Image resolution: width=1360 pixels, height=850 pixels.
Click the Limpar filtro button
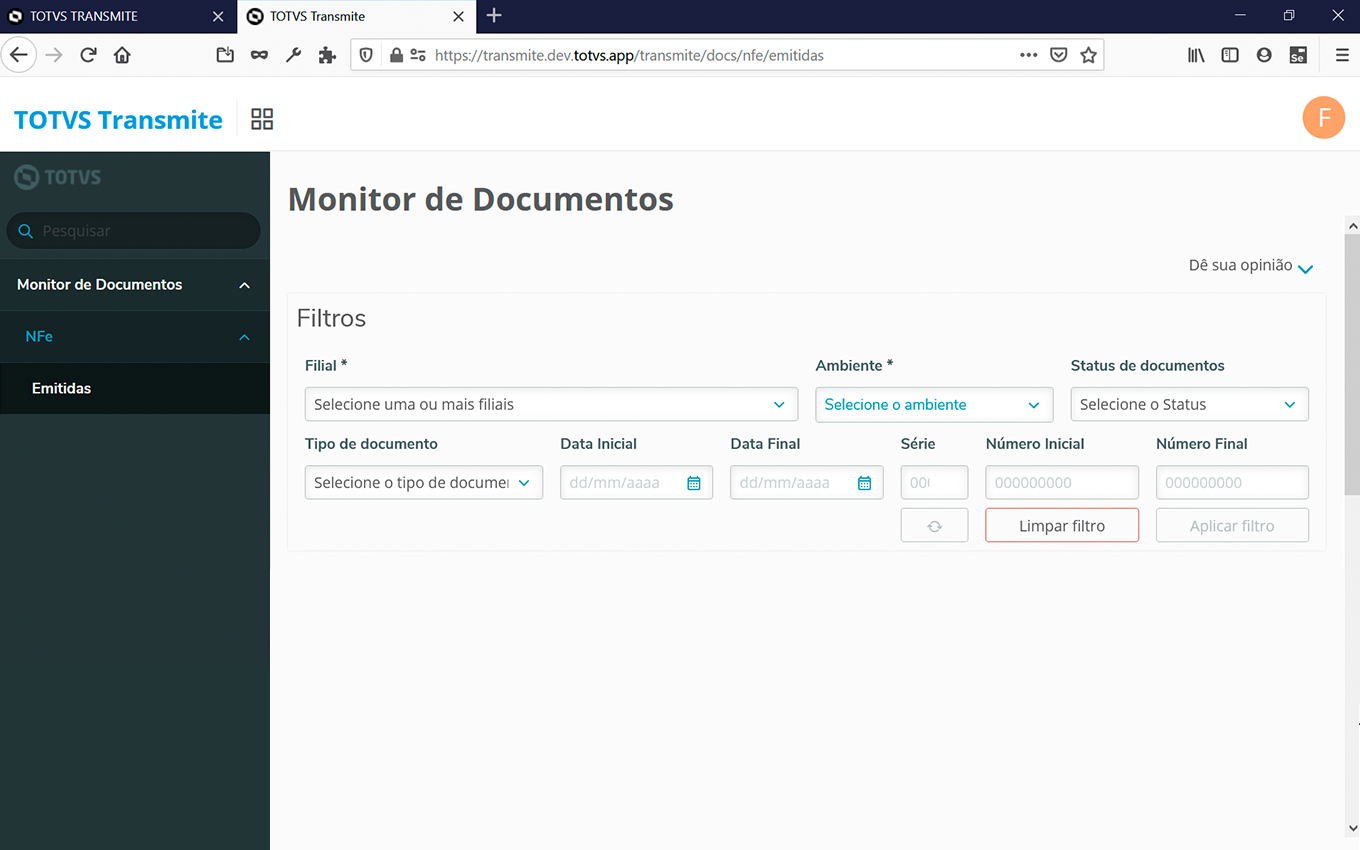coord(1061,526)
